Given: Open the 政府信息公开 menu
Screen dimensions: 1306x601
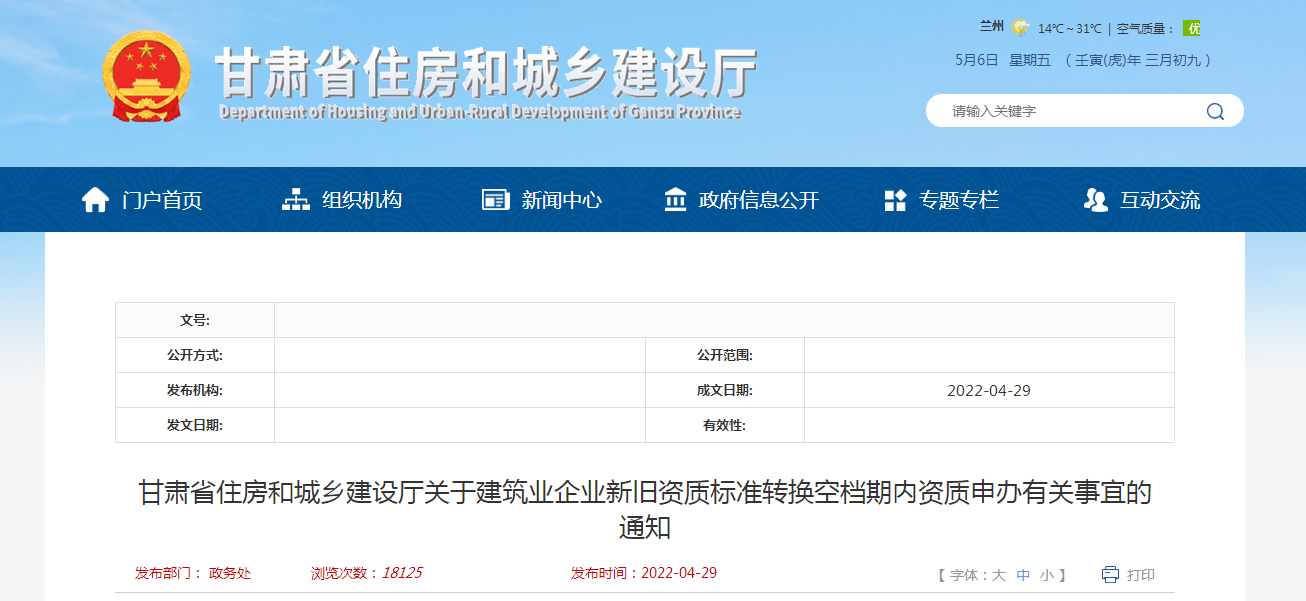Looking at the screenshot, I should 759,200.
